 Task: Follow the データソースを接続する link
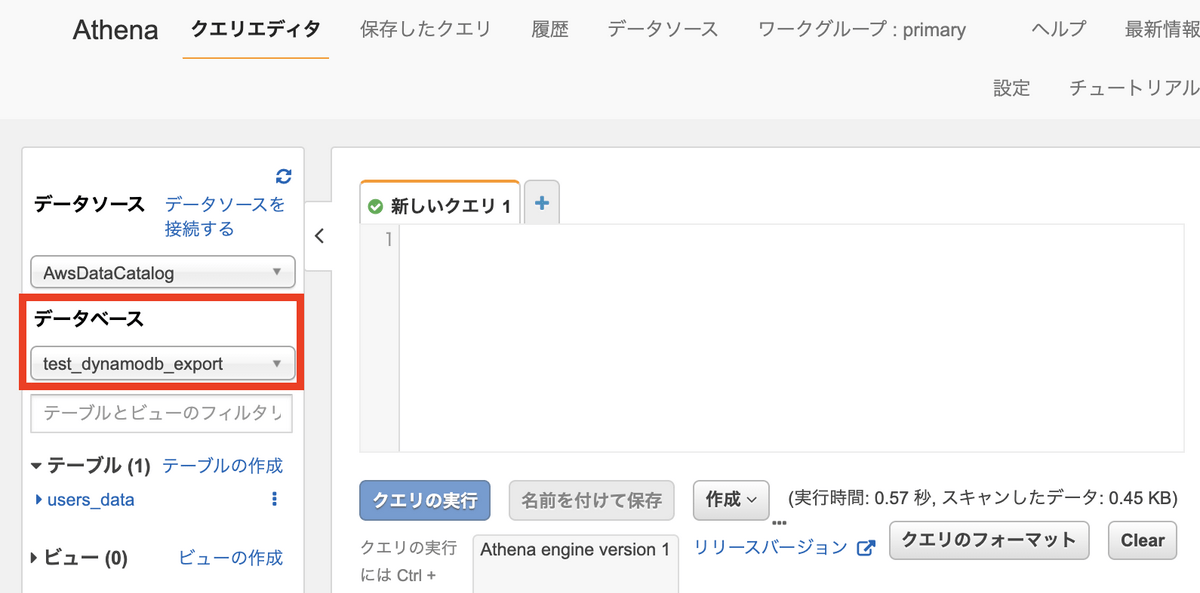pos(225,217)
